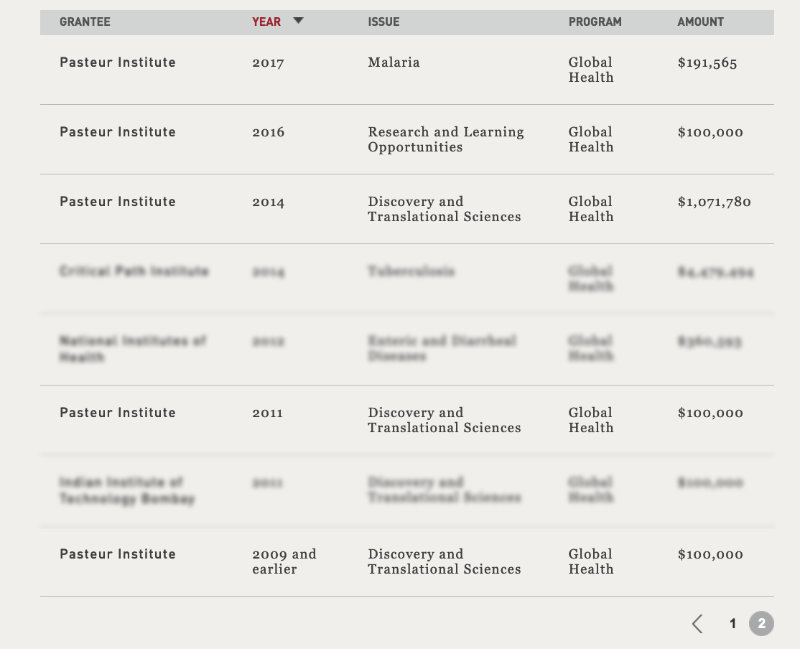
Task: Sort the table by Year column header
Action: pyautogui.click(x=266, y=22)
